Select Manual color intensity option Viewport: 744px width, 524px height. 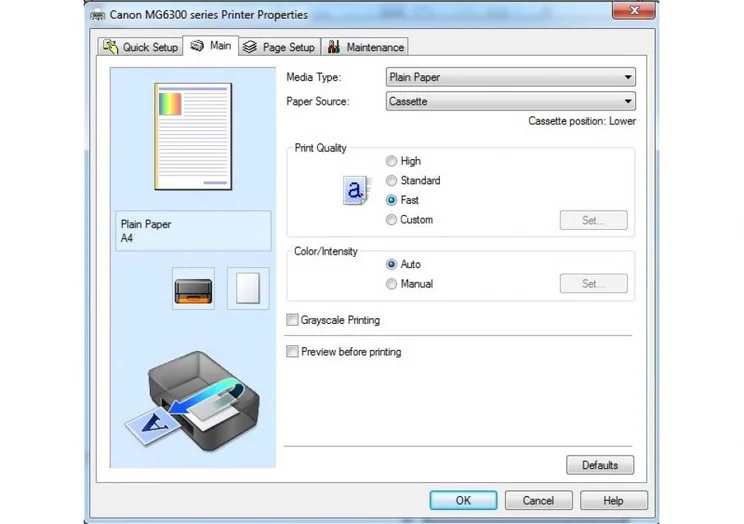(391, 284)
